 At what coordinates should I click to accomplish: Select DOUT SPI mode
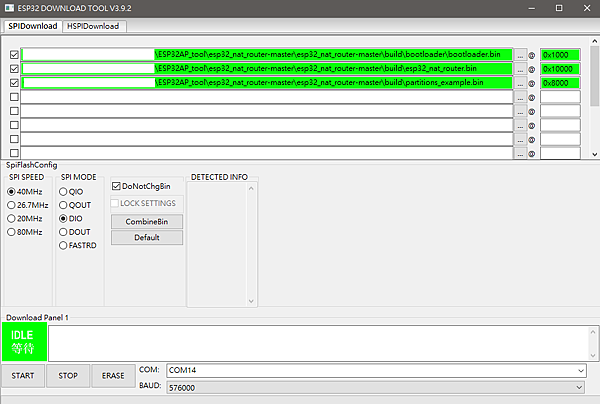point(75,232)
